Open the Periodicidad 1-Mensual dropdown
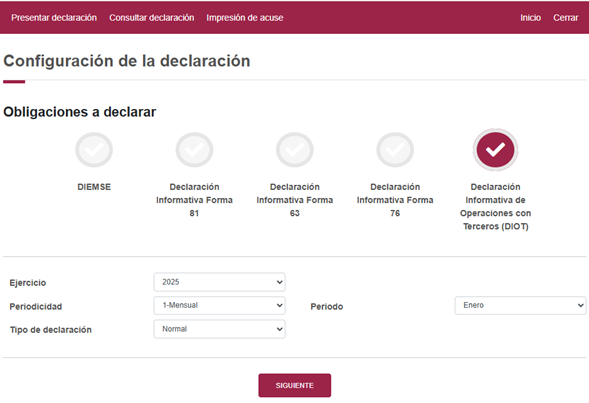589x403 pixels. [x=219, y=305]
